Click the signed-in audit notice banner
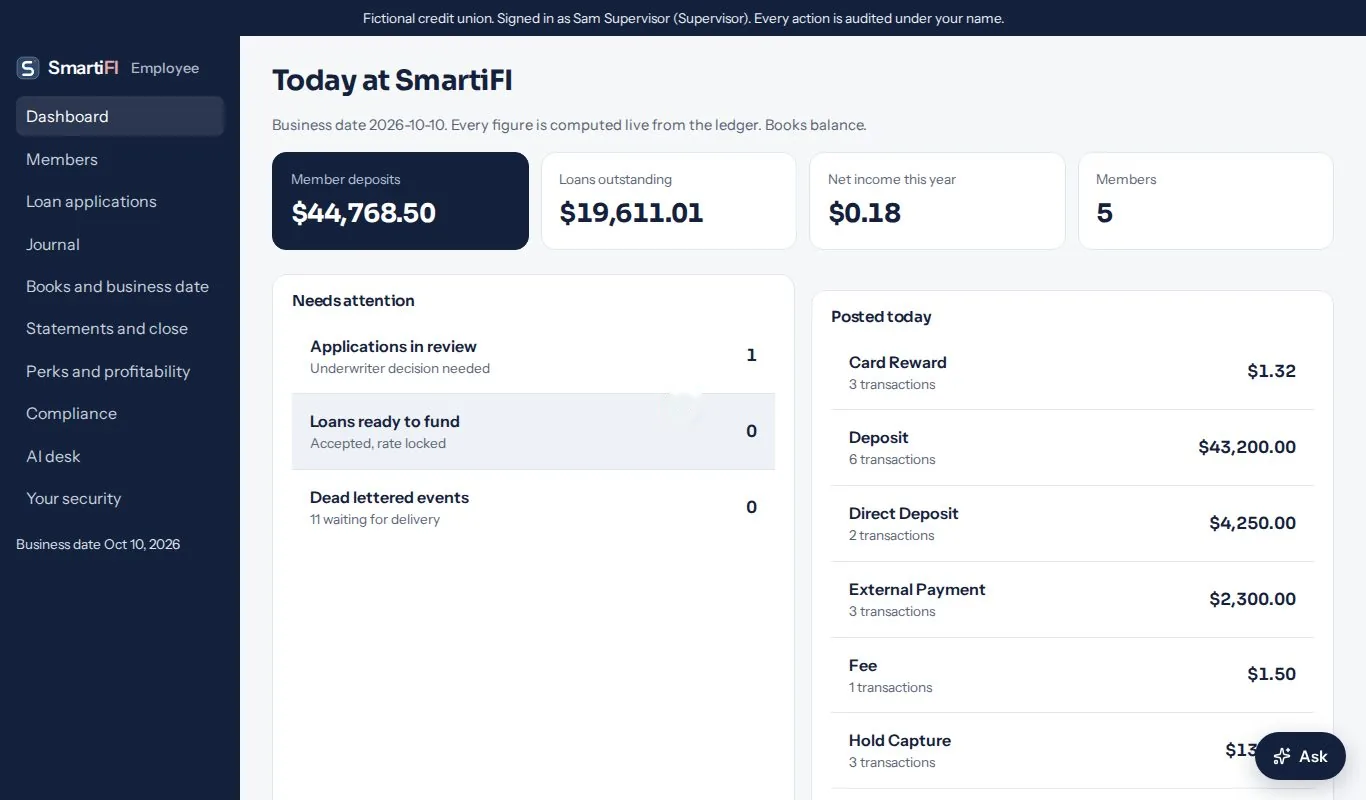This screenshot has height=800, width=1366. point(683,18)
